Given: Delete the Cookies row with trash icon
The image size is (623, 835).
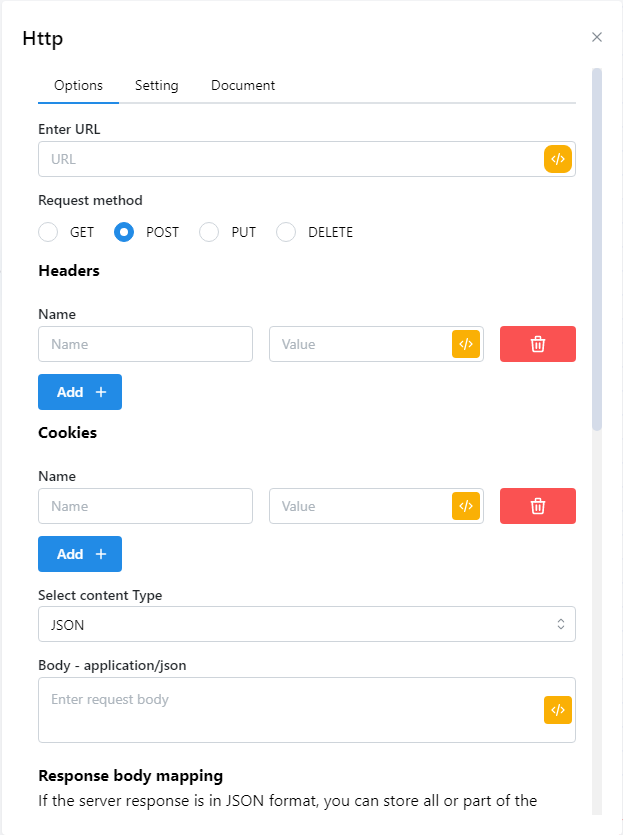Looking at the screenshot, I should coord(538,506).
